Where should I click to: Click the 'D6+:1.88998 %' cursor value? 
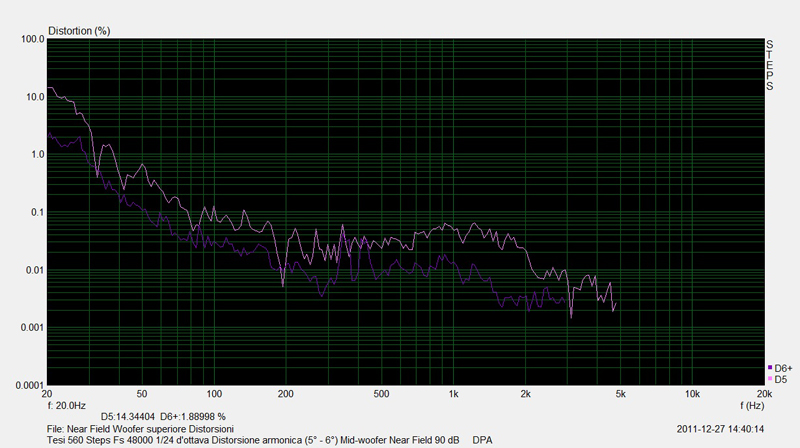[x=193, y=417]
